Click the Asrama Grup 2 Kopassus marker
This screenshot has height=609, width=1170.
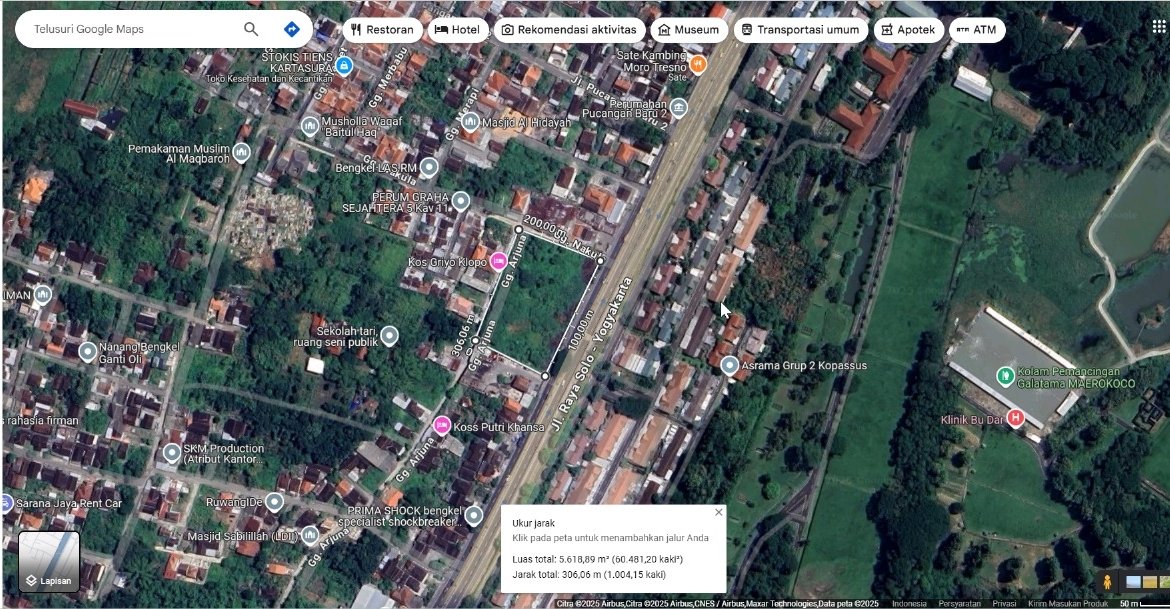(x=730, y=366)
